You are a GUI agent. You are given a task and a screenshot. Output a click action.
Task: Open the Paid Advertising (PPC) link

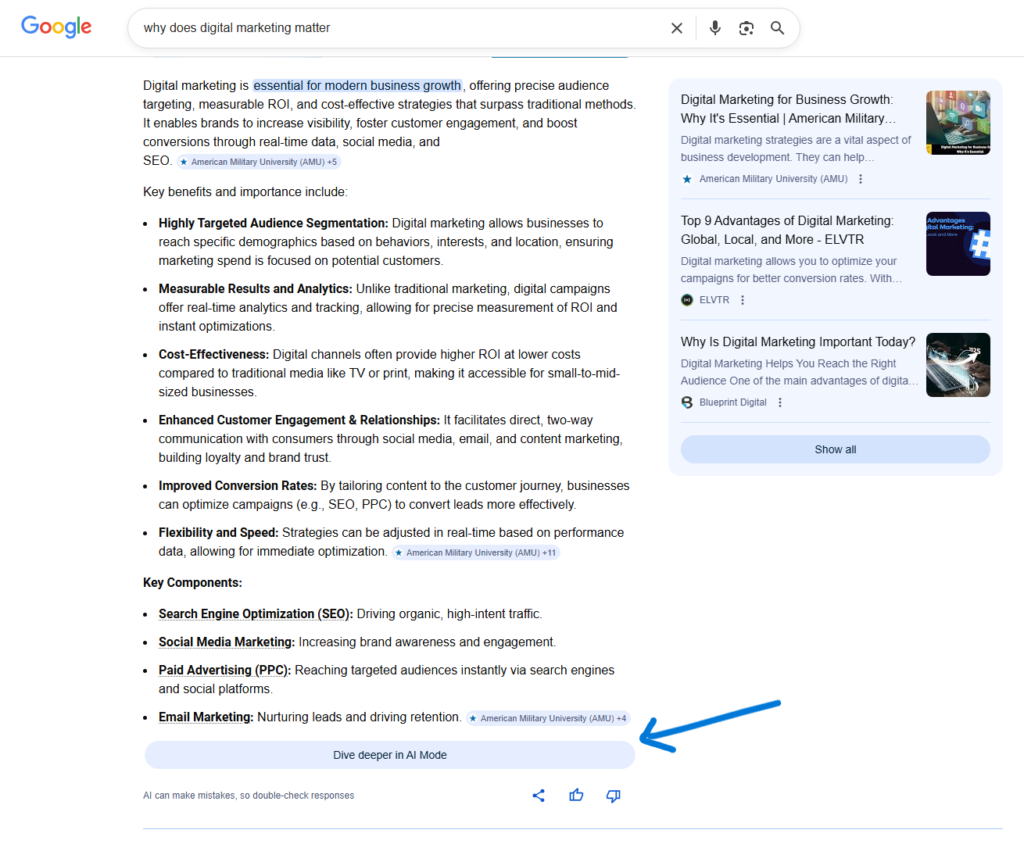(221, 670)
